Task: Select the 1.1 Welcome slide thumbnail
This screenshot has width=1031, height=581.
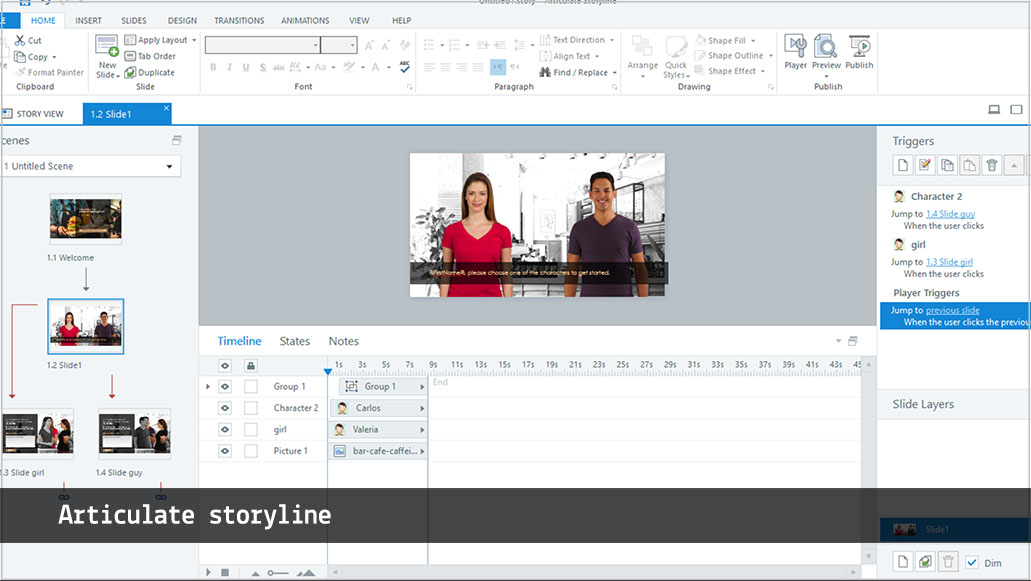Action: point(86,219)
